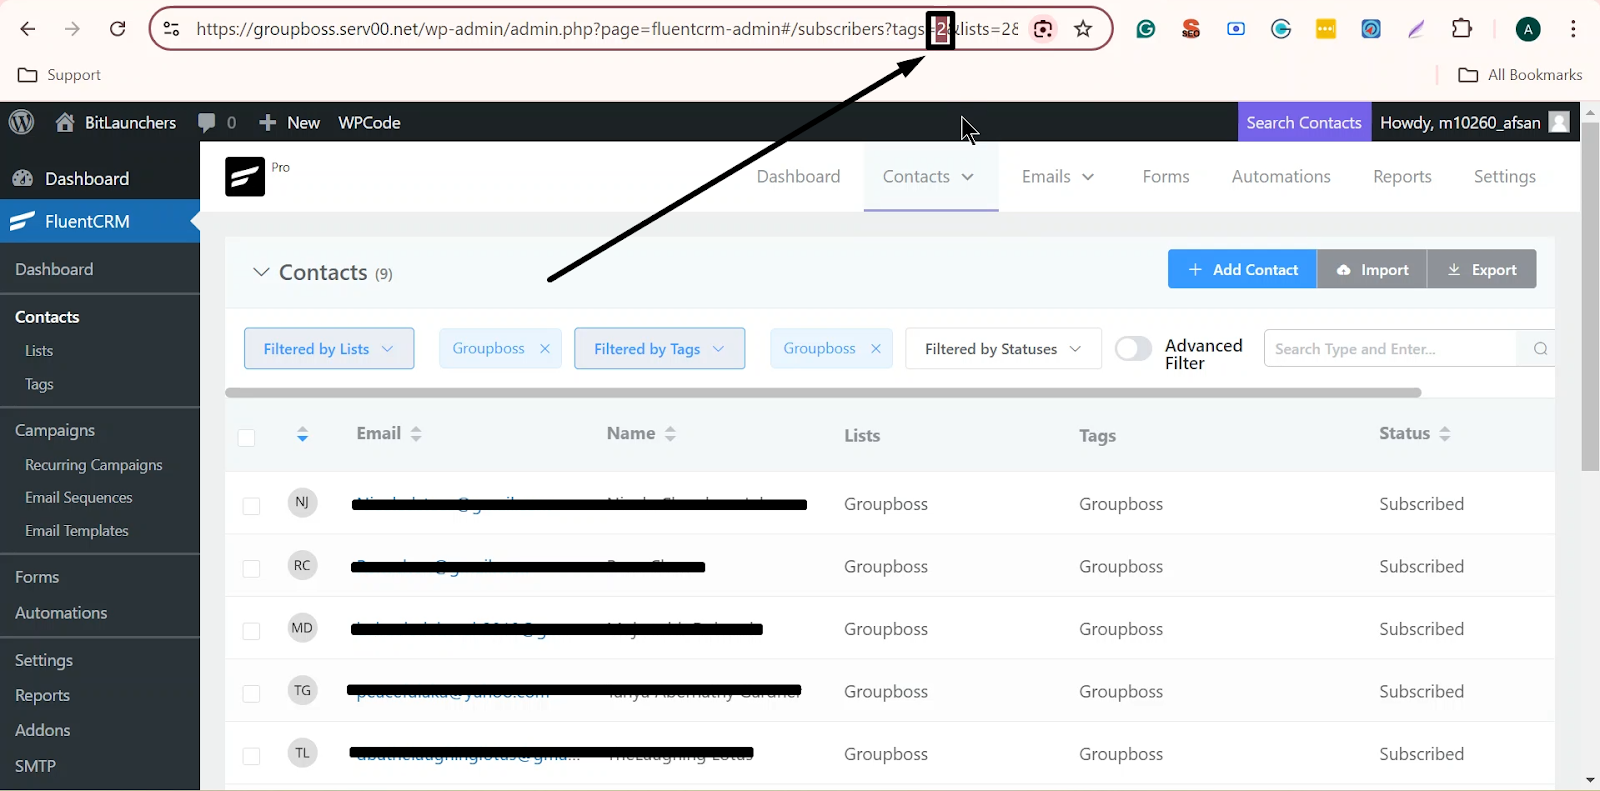Viewport: 1600px width, 791px height.
Task: Check the TG contact row checkbox
Action: pyautogui.click(x=251, y=693)
